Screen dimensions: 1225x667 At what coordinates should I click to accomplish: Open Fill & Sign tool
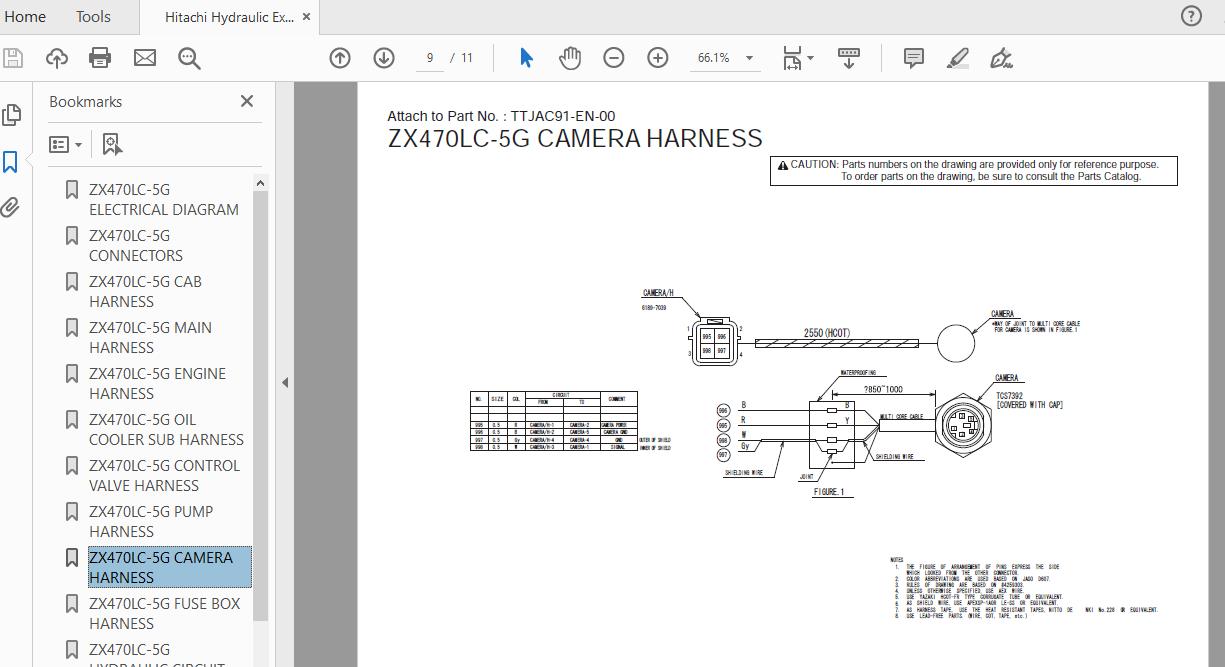coord(1001,57)
